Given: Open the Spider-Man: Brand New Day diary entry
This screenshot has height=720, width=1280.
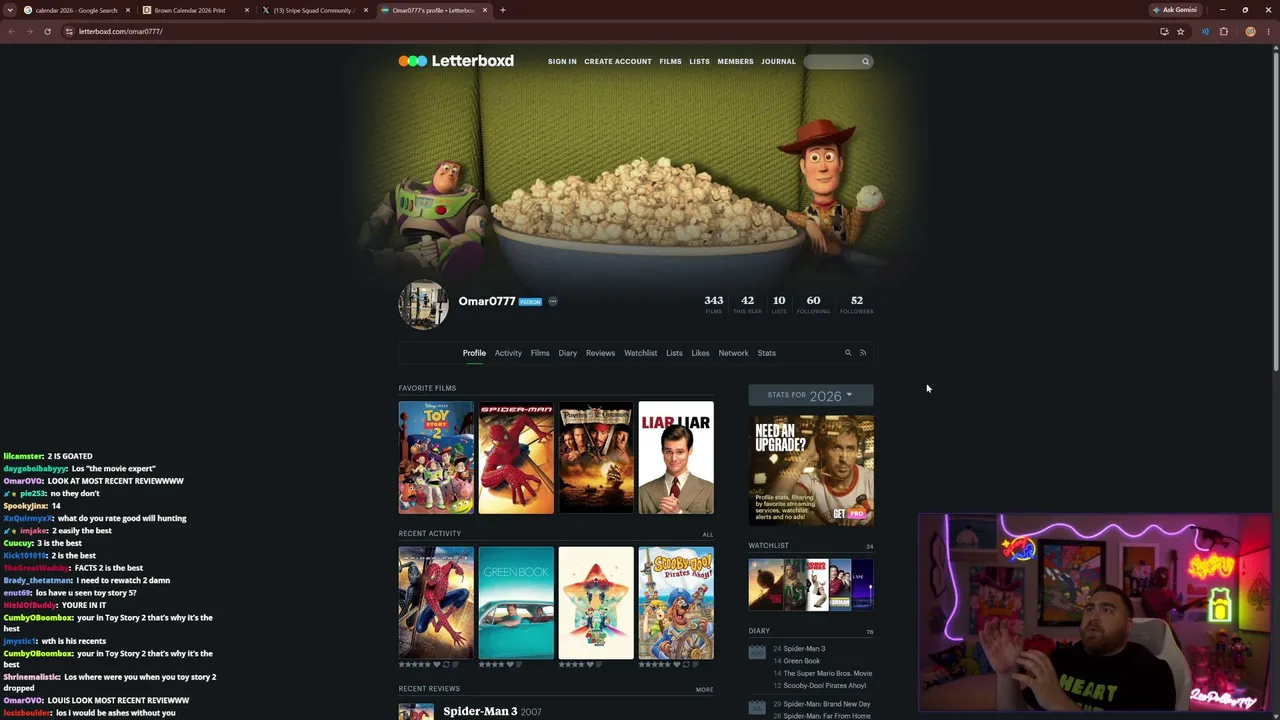Looking at the screenshot, I should [827, 704].
